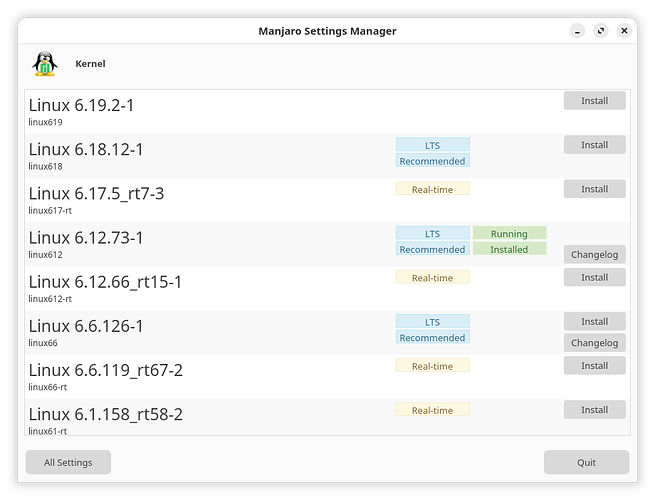Open Changelog for Linux 6.12.73-1
Viewport: 655px width, 500px height.
pos(594,254)
